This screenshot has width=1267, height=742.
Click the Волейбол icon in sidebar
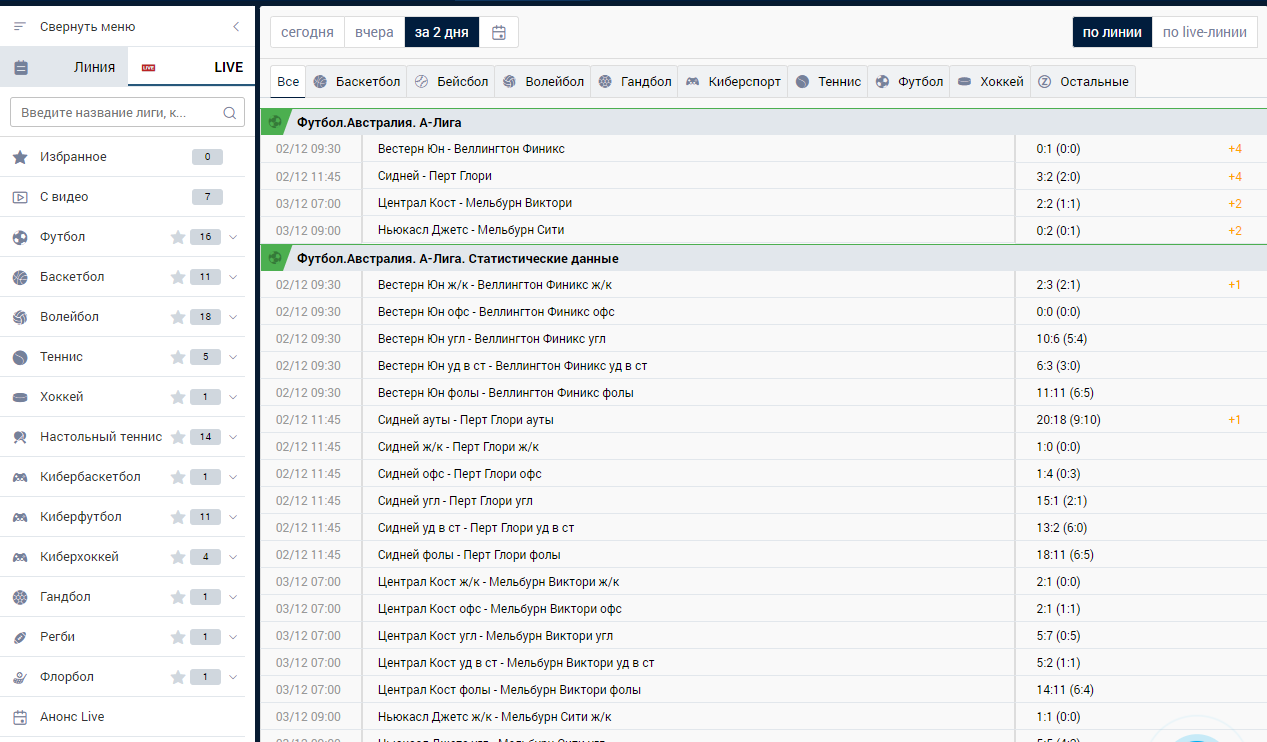point(20,317)
